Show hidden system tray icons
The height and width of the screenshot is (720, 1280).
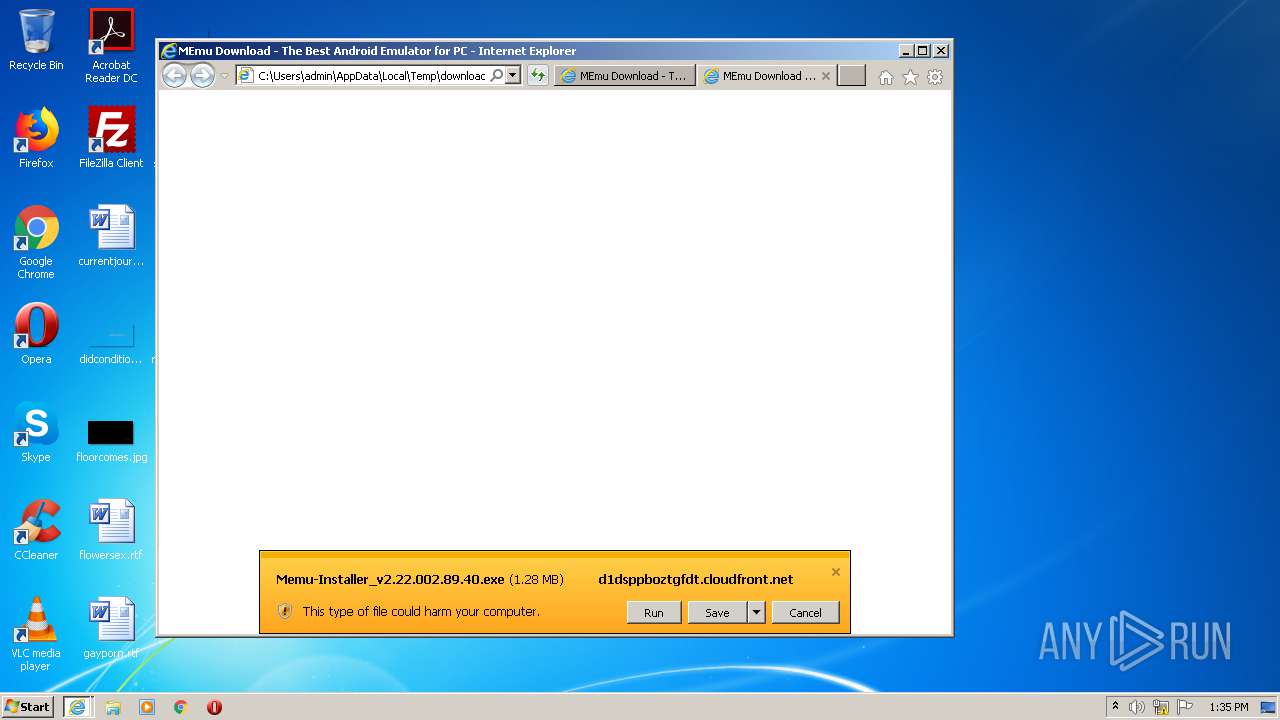tap(1115, 706)
